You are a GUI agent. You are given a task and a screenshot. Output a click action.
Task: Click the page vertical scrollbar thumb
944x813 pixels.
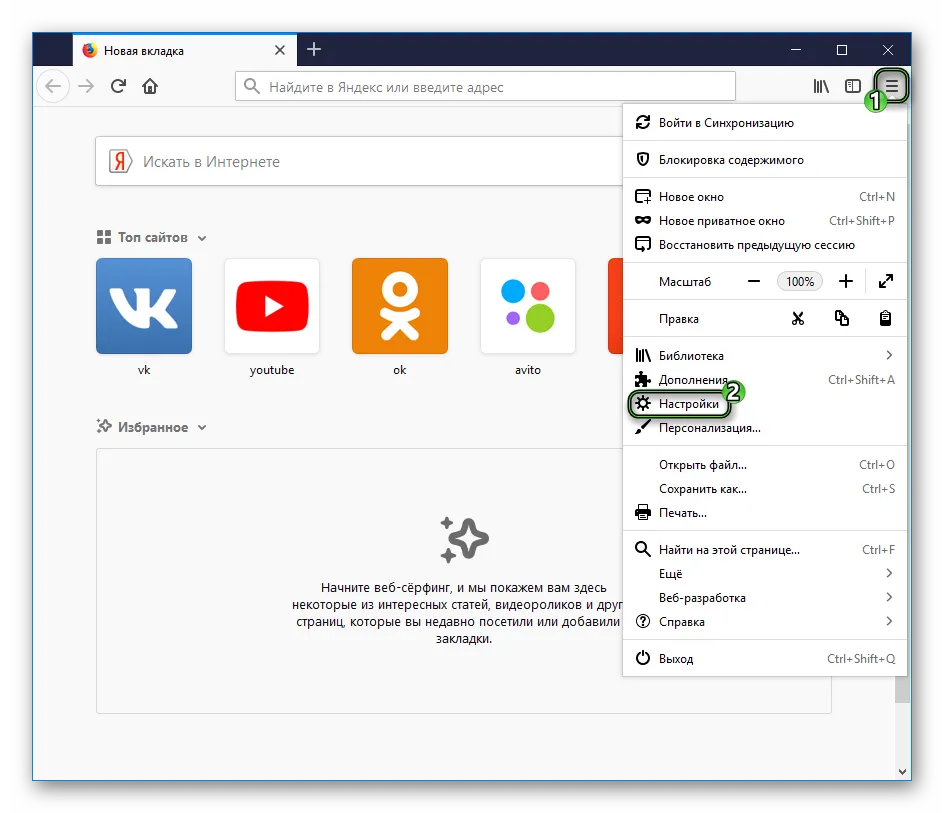tap(902, 689)
